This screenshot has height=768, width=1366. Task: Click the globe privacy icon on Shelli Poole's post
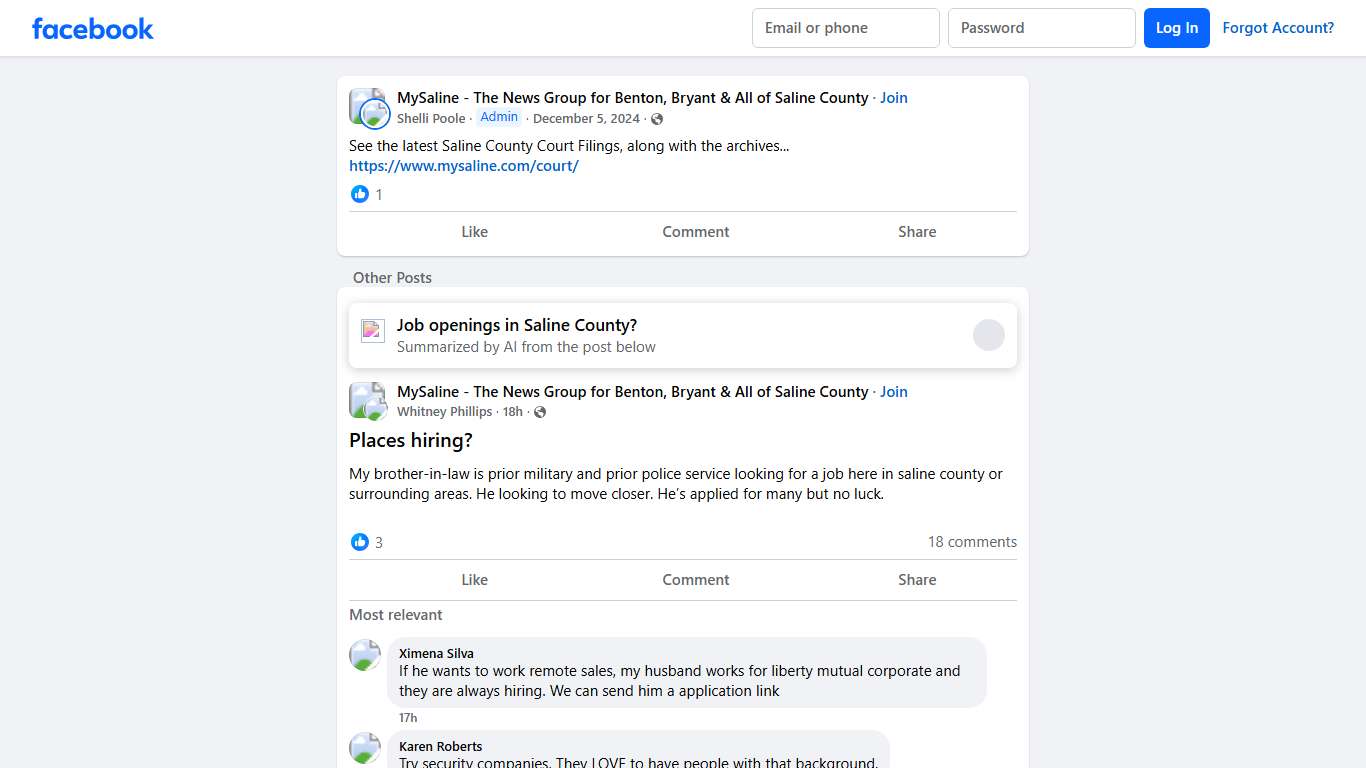(657, 118)
